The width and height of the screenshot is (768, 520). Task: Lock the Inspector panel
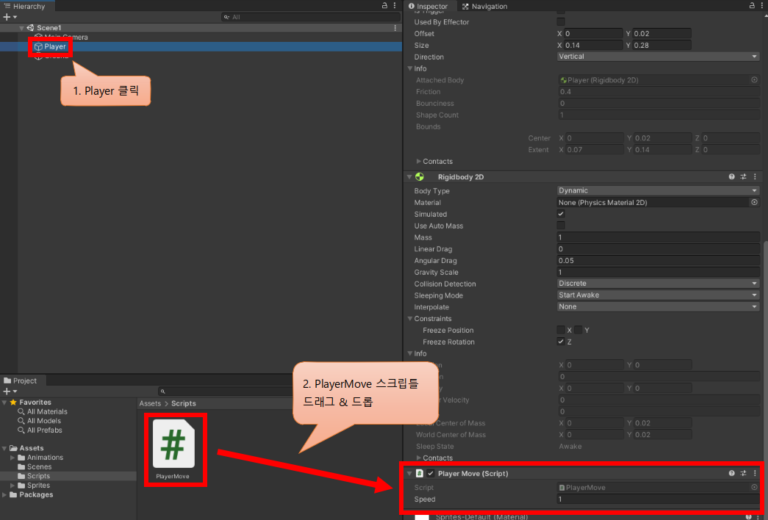coord(752,5)
